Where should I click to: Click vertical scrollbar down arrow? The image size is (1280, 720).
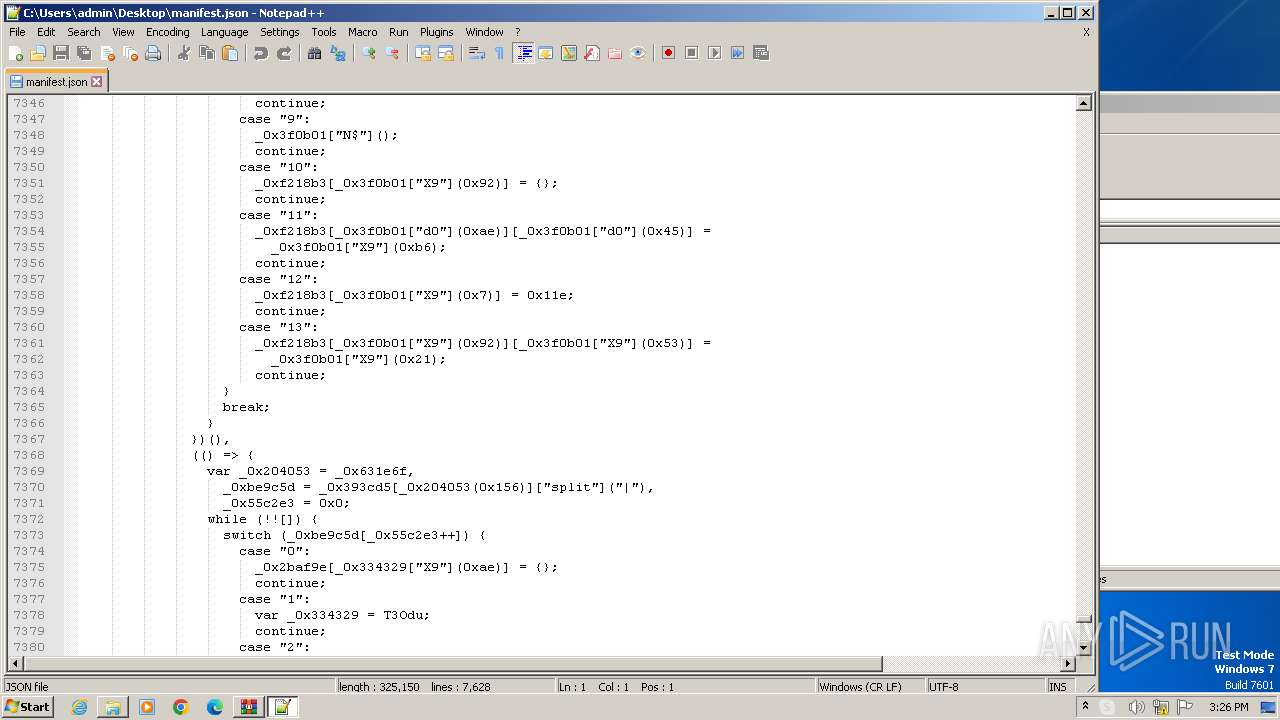point(1084,648)
